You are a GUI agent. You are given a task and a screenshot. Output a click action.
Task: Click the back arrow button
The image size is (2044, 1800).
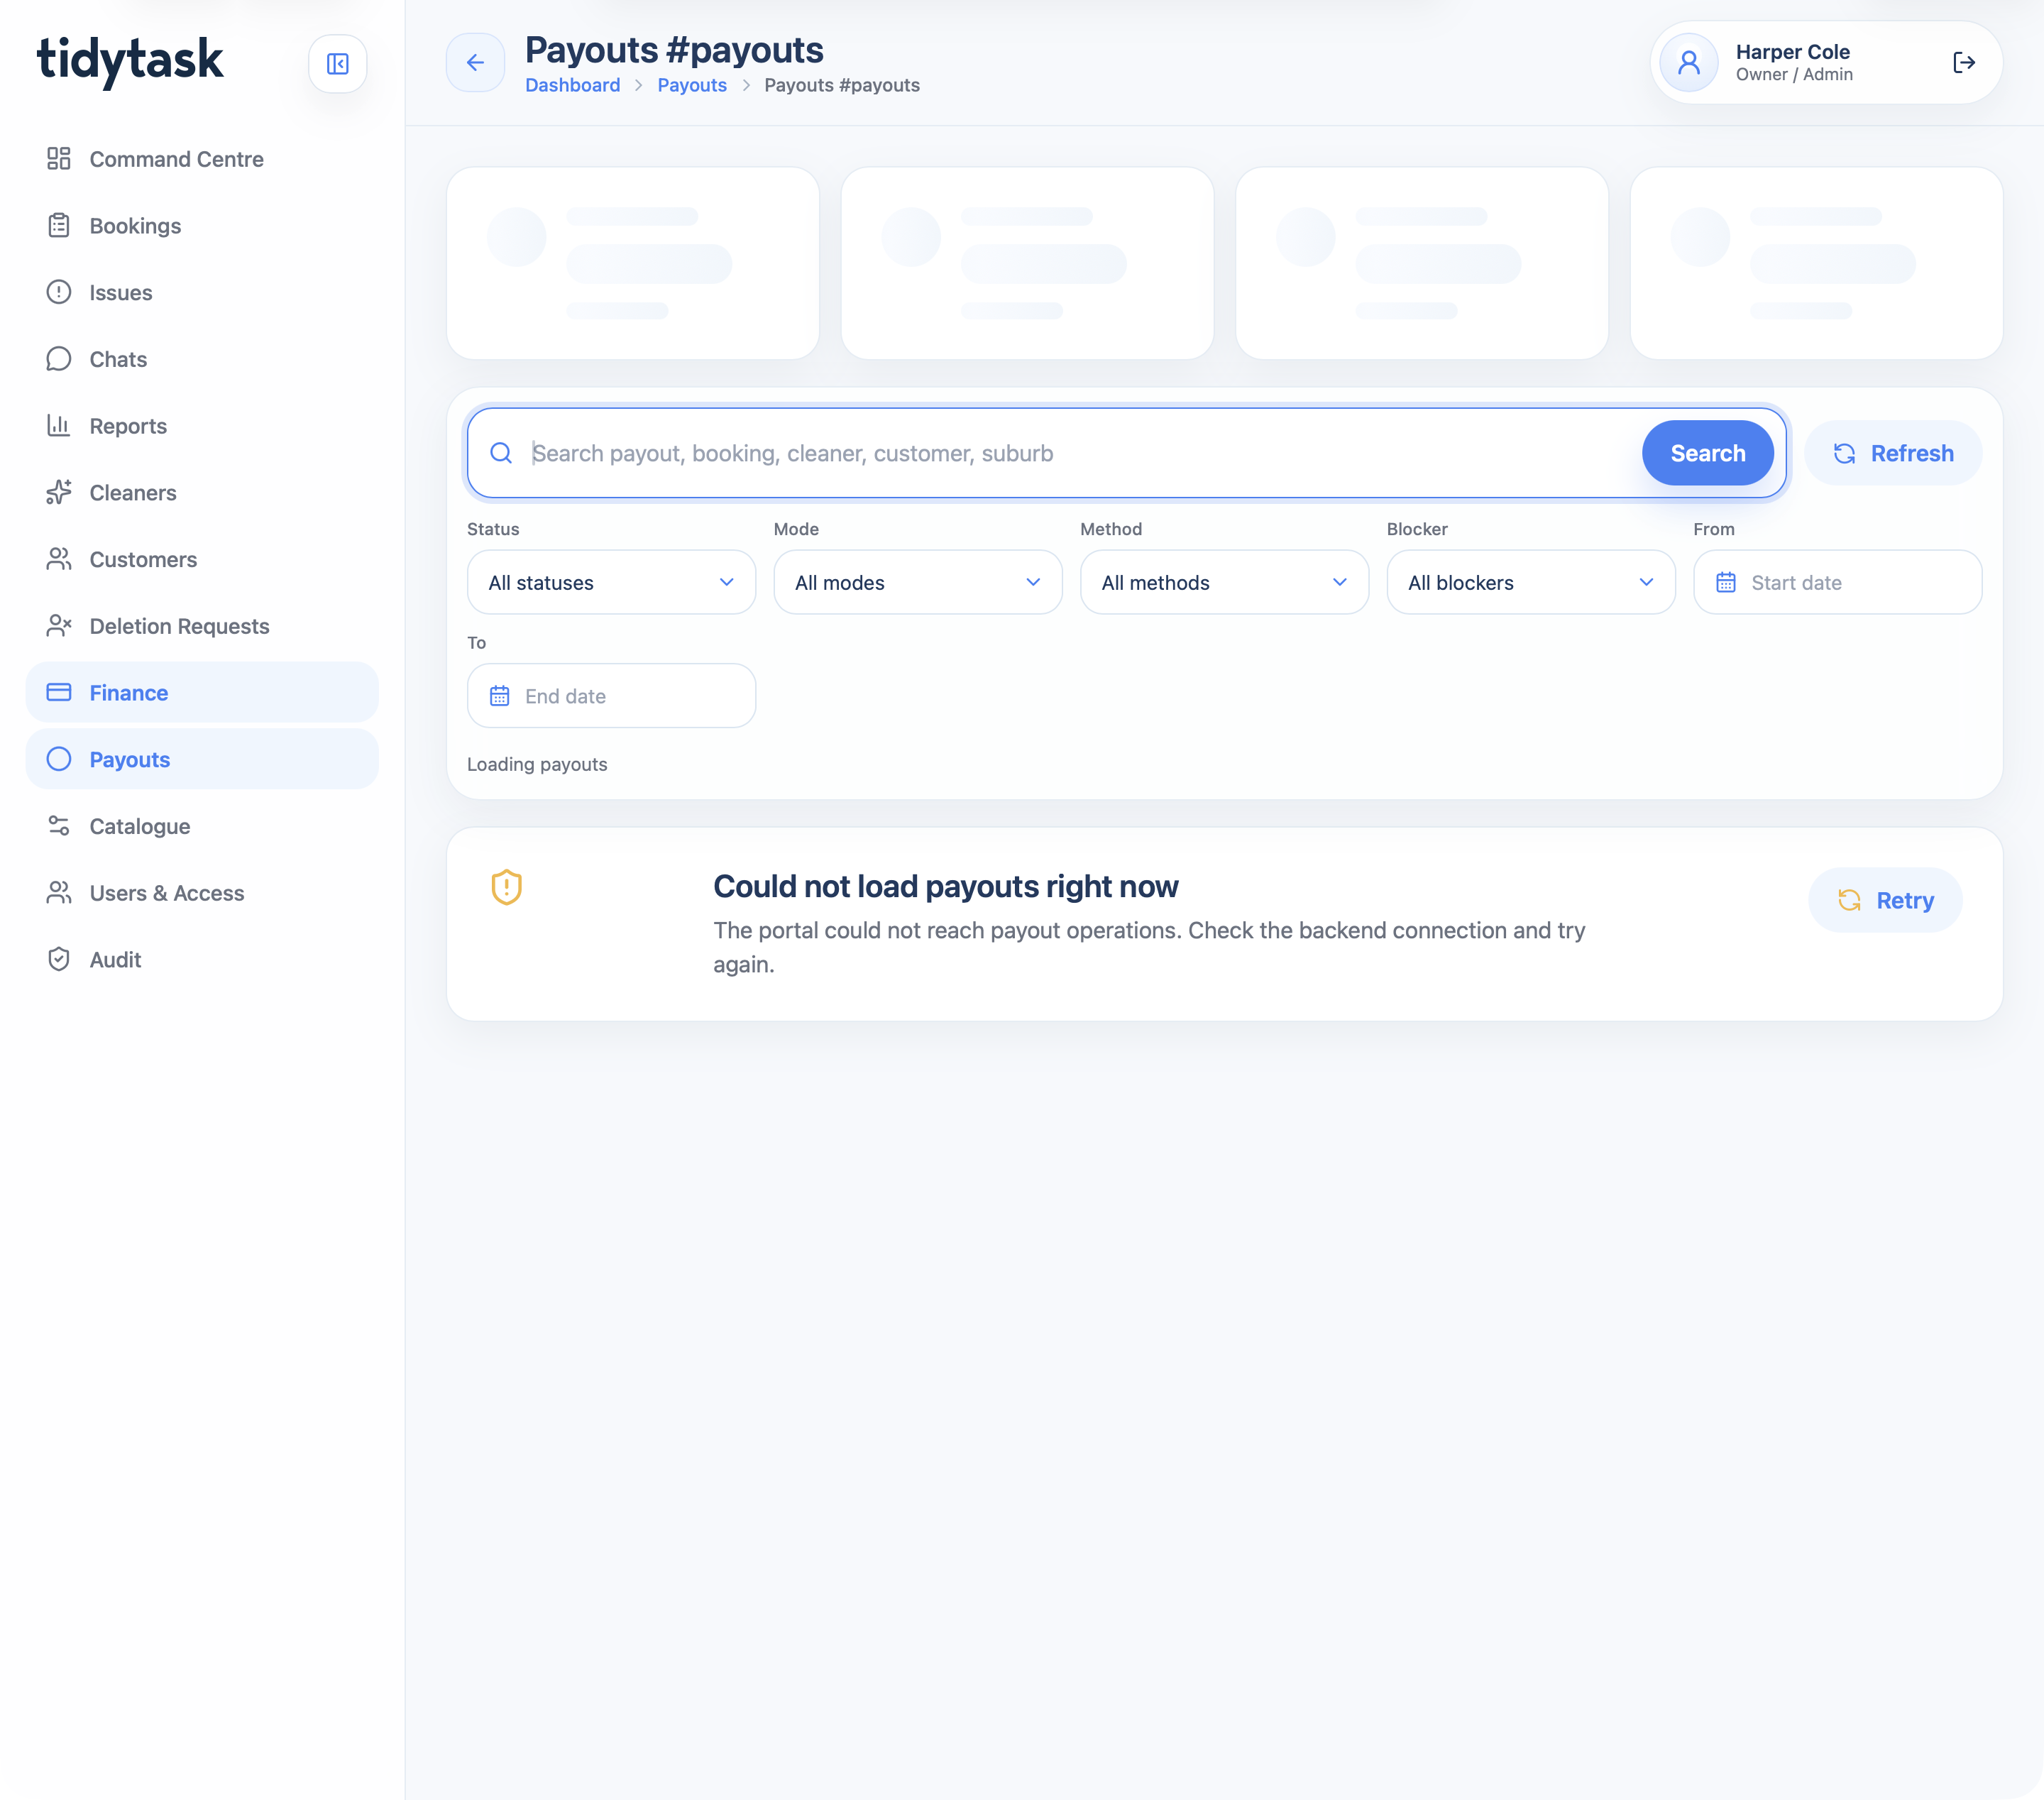[x=475, y=63]
